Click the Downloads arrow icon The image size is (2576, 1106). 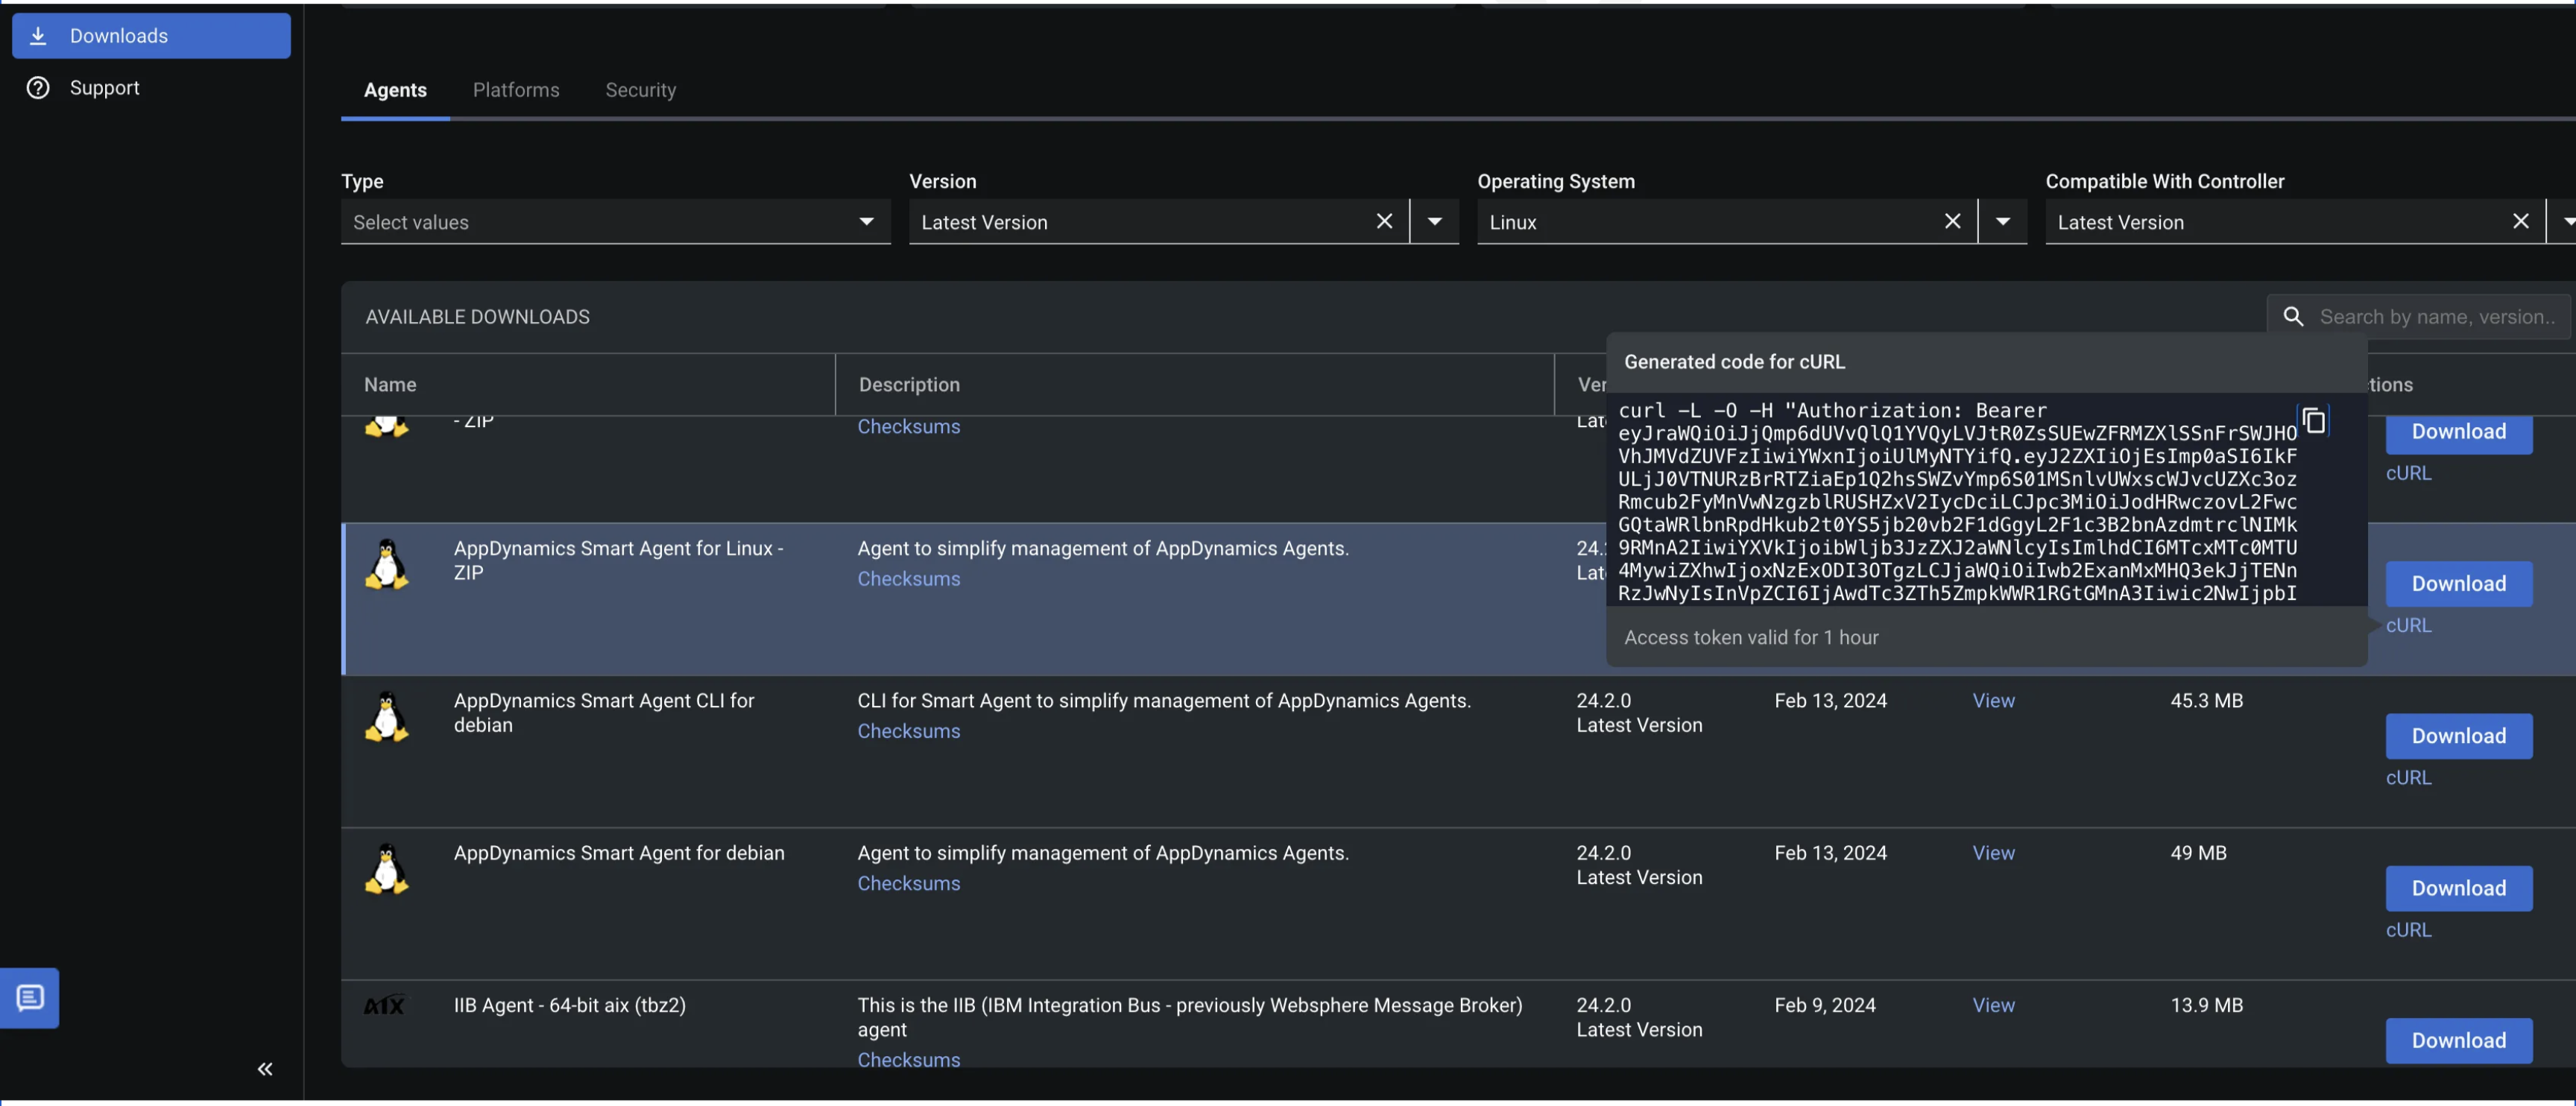coord(38,36)
